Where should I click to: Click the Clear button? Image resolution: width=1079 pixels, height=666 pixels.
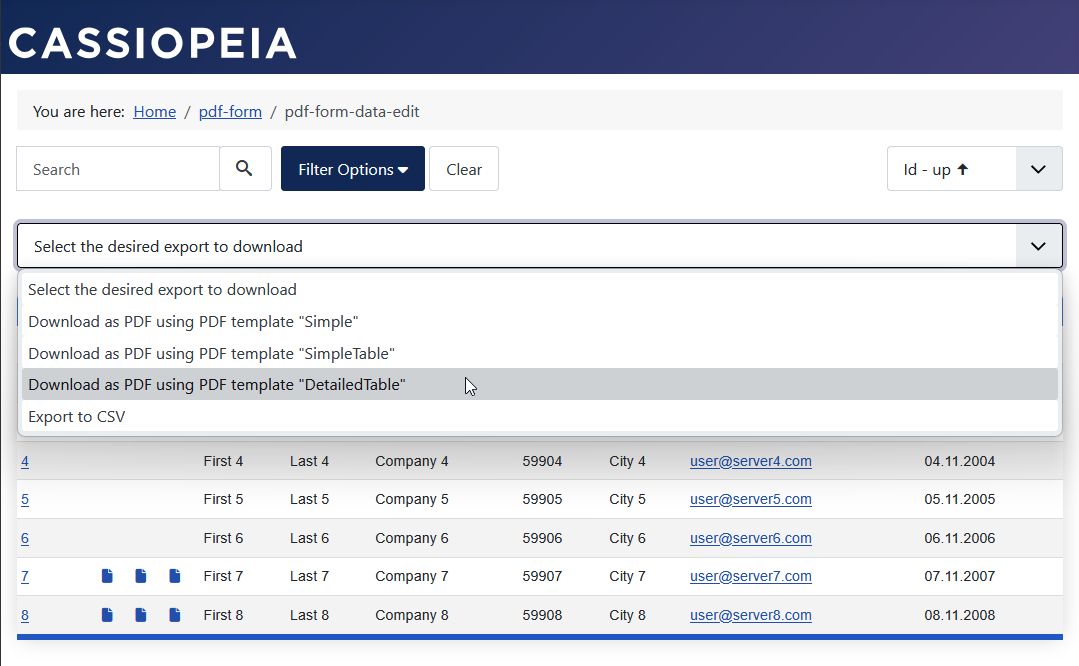point(463,168)
